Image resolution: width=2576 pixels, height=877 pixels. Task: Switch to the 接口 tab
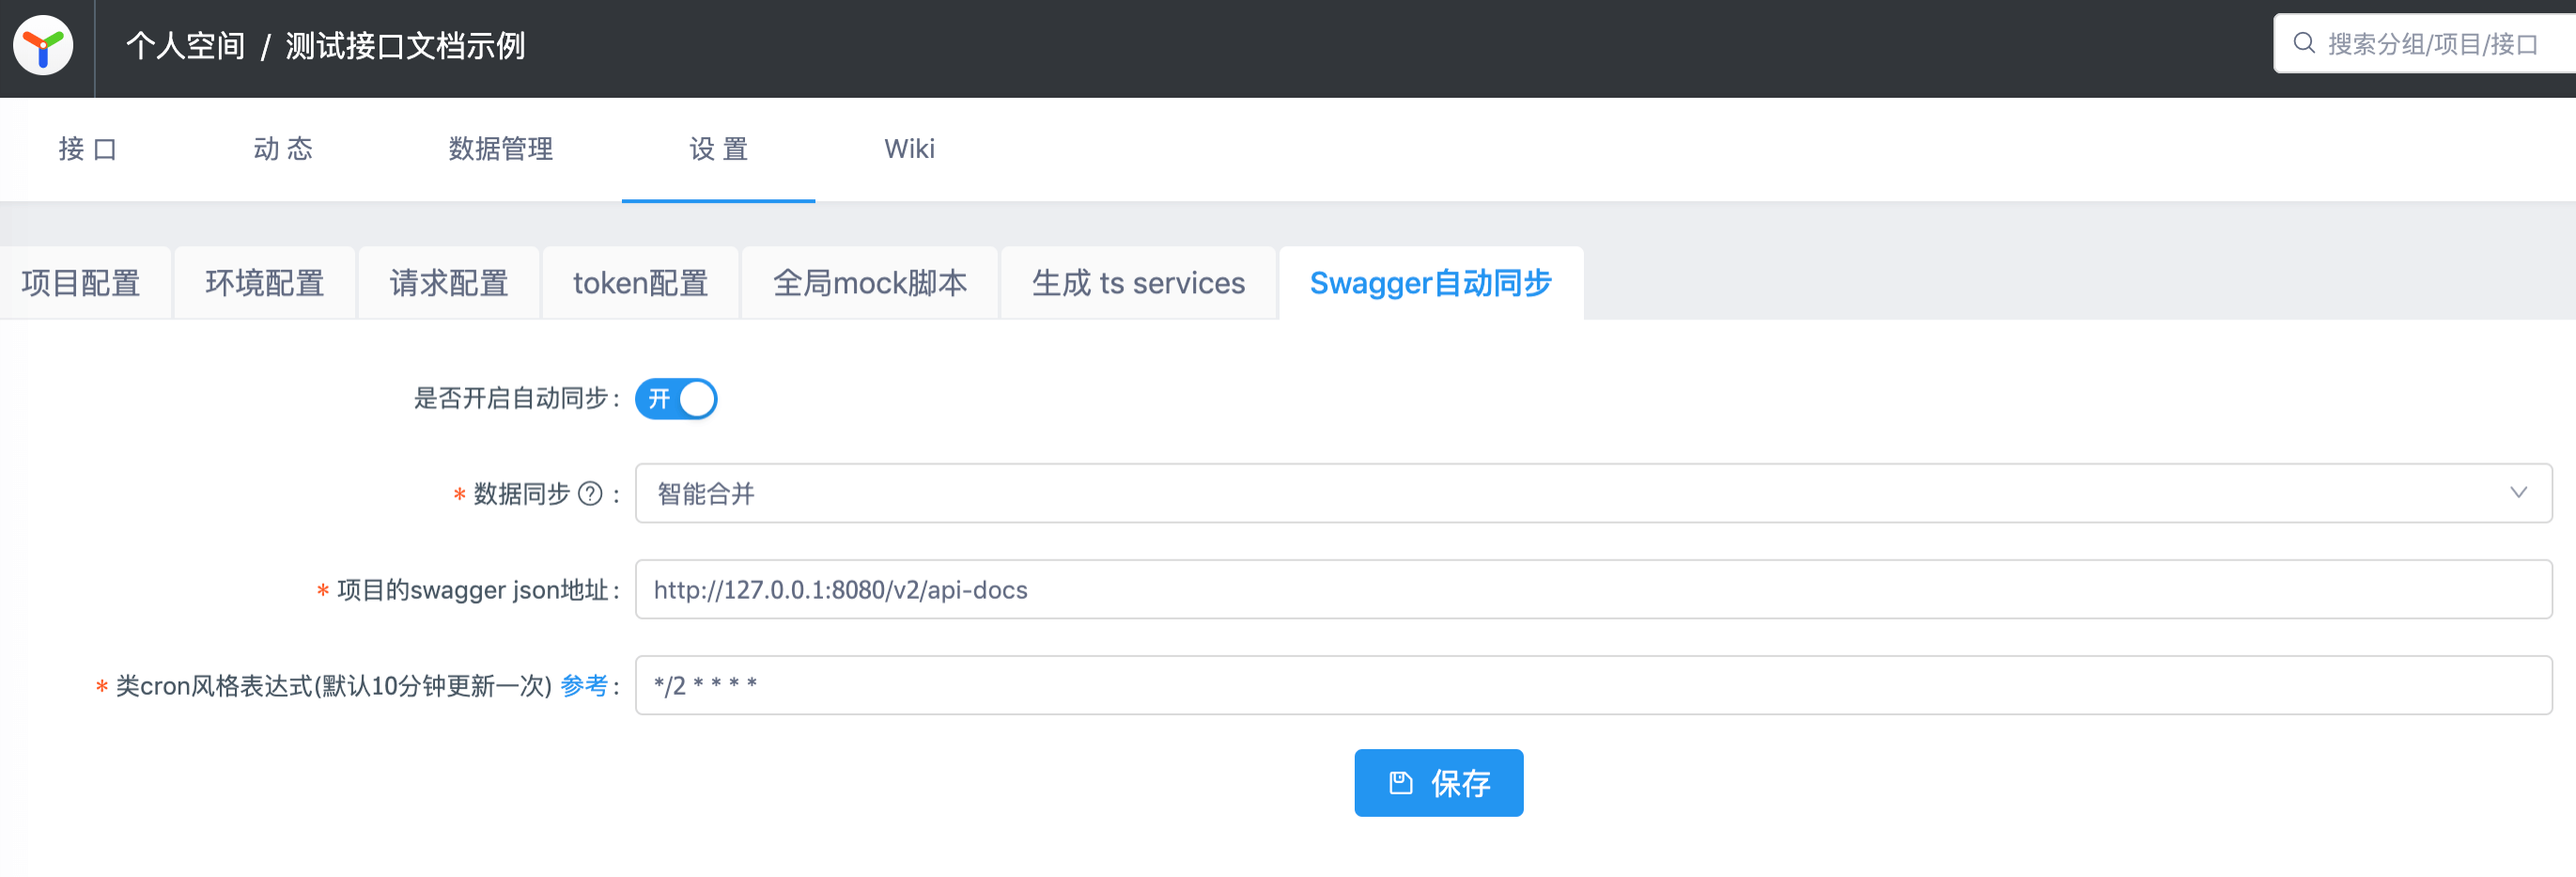[x=87, y=149]
